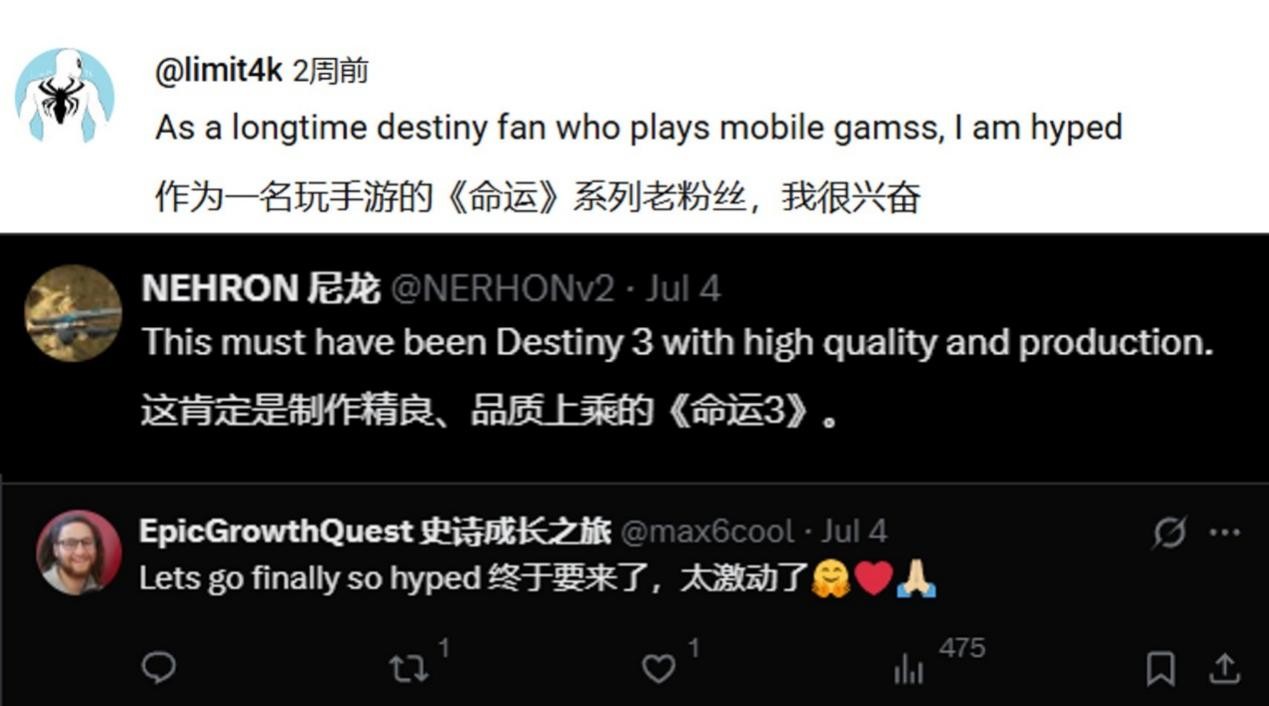Select the Destiny 3 tweet text
The width and height of the screenshot is (1269, 706).
677,343
